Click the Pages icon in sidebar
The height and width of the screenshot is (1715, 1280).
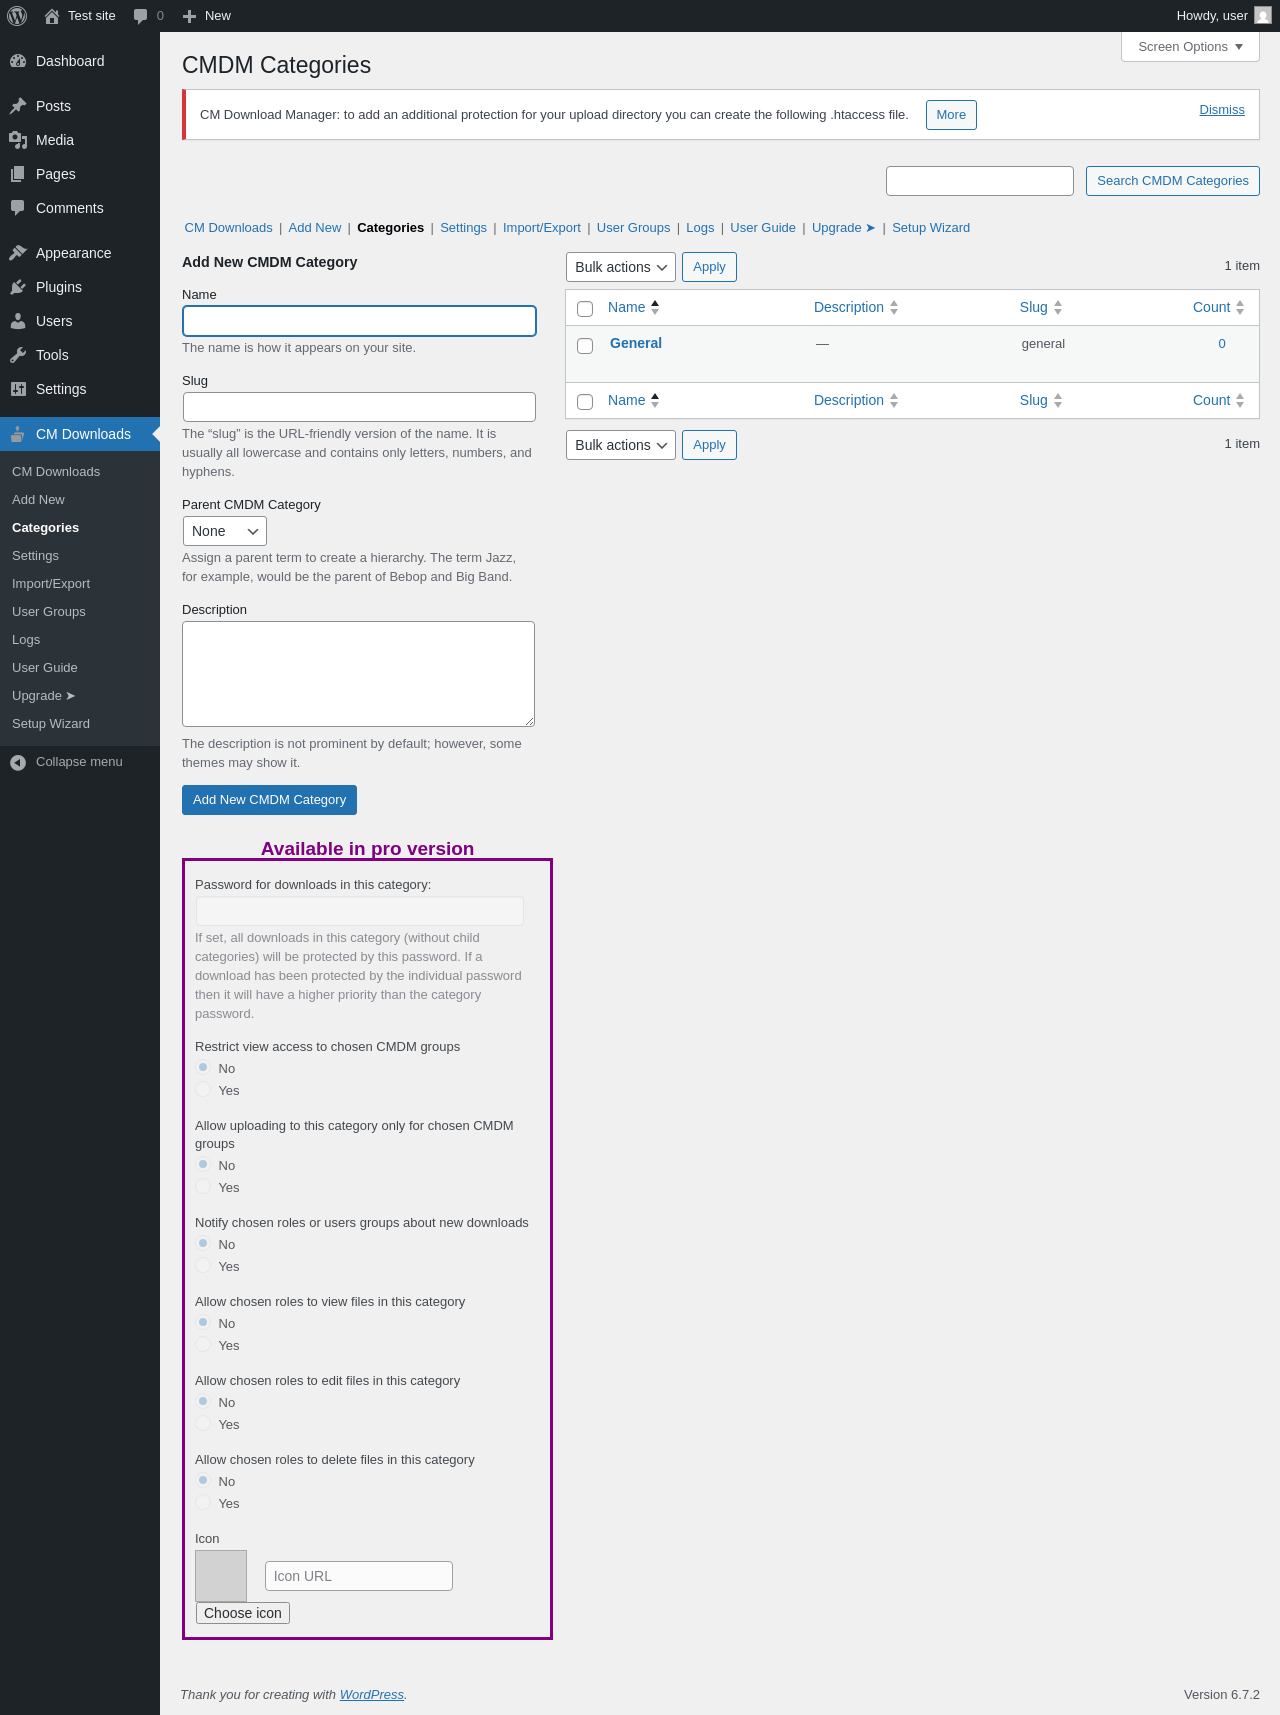tap(18, 174)
